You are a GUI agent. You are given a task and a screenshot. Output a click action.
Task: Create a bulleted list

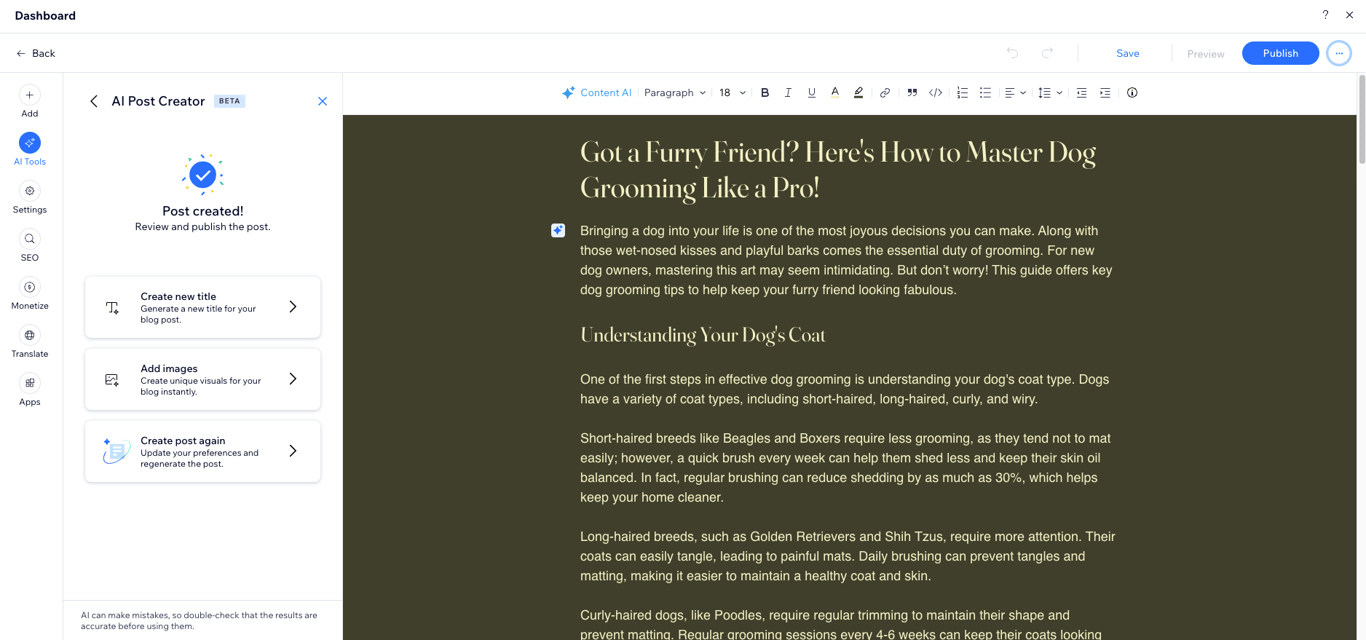click(x=985, y=92)
